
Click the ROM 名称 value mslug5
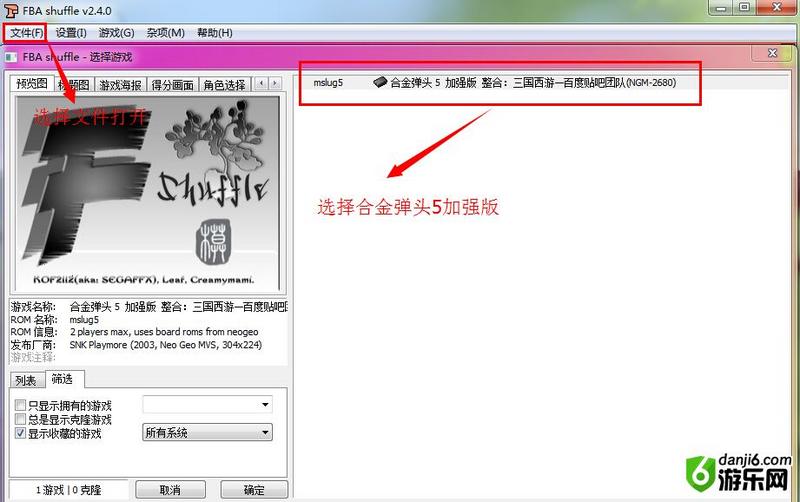point(84,320)
